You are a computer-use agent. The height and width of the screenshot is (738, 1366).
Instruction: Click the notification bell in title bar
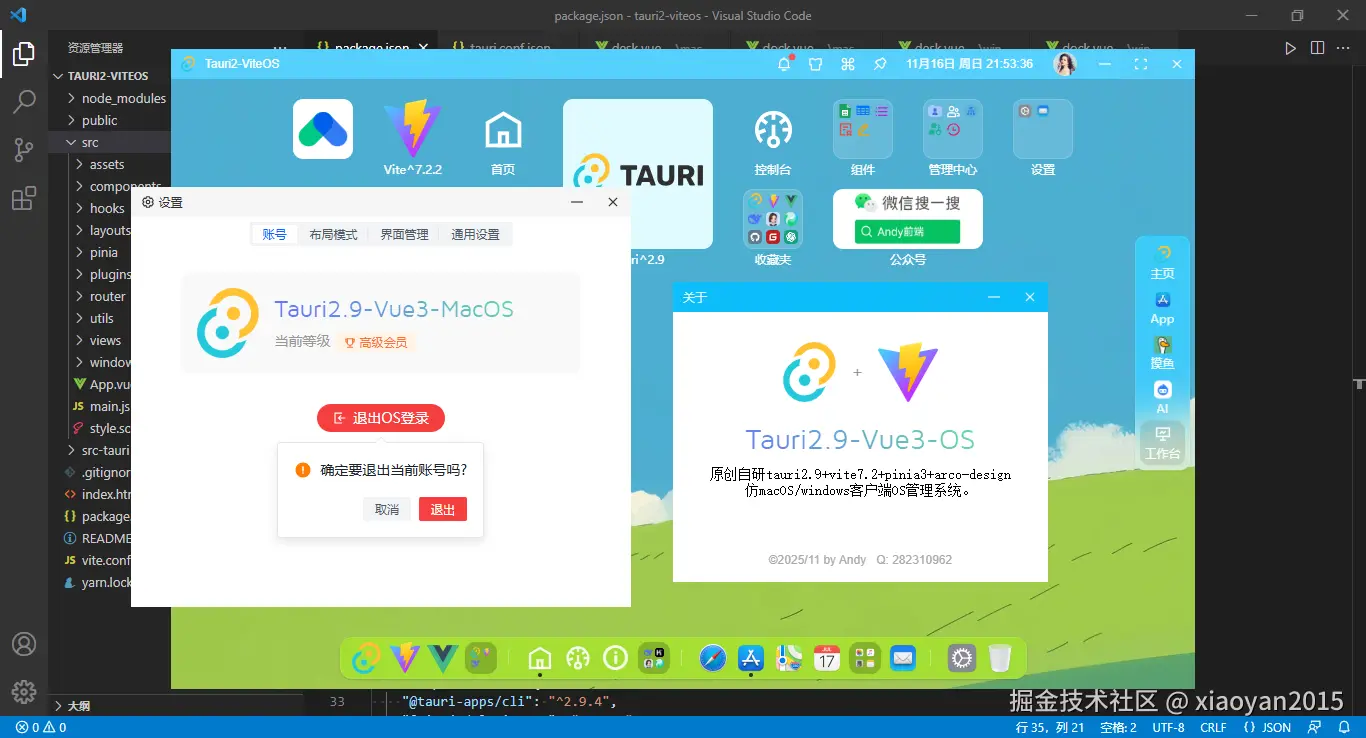pos(784,63)
